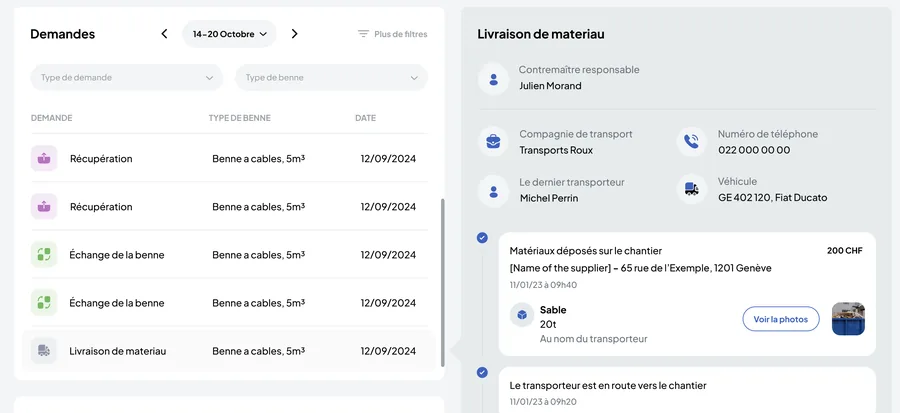
Task: Go to next week with right arrow
Action: pyautogui.click(x=294, y=34)
